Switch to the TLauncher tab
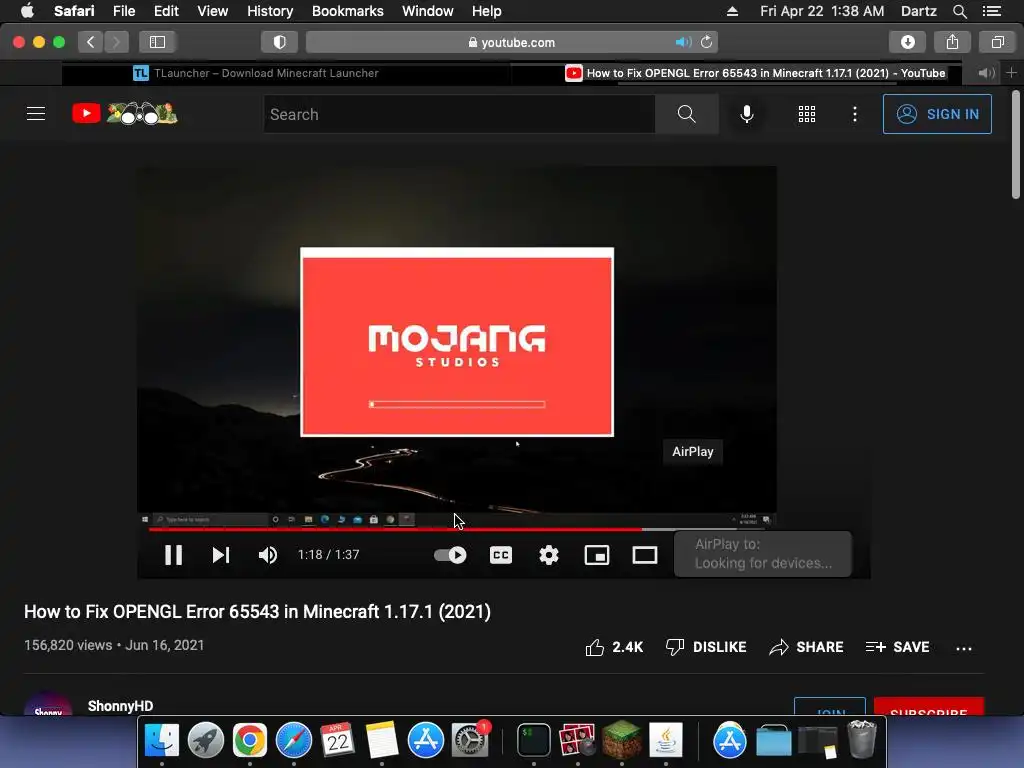 [x=255, y=73]
